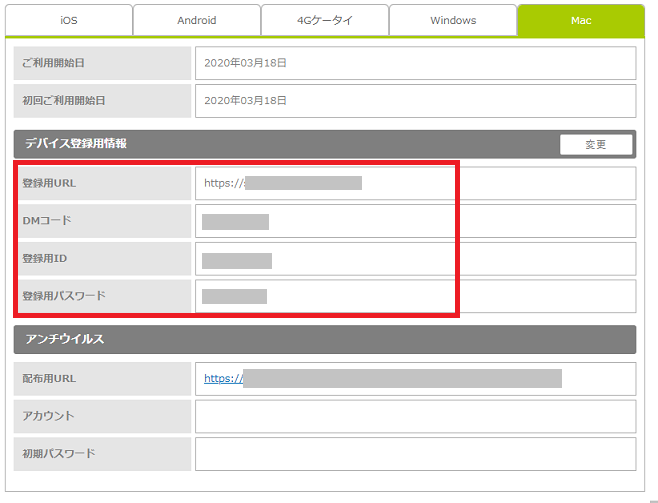
Task: Select the DMコード value field
Action: pos(415,221)
